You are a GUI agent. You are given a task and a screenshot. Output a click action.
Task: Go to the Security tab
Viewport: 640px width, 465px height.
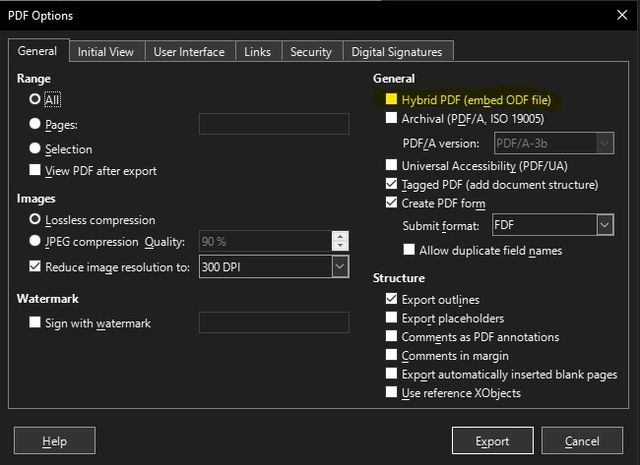[x=311, y=52]
